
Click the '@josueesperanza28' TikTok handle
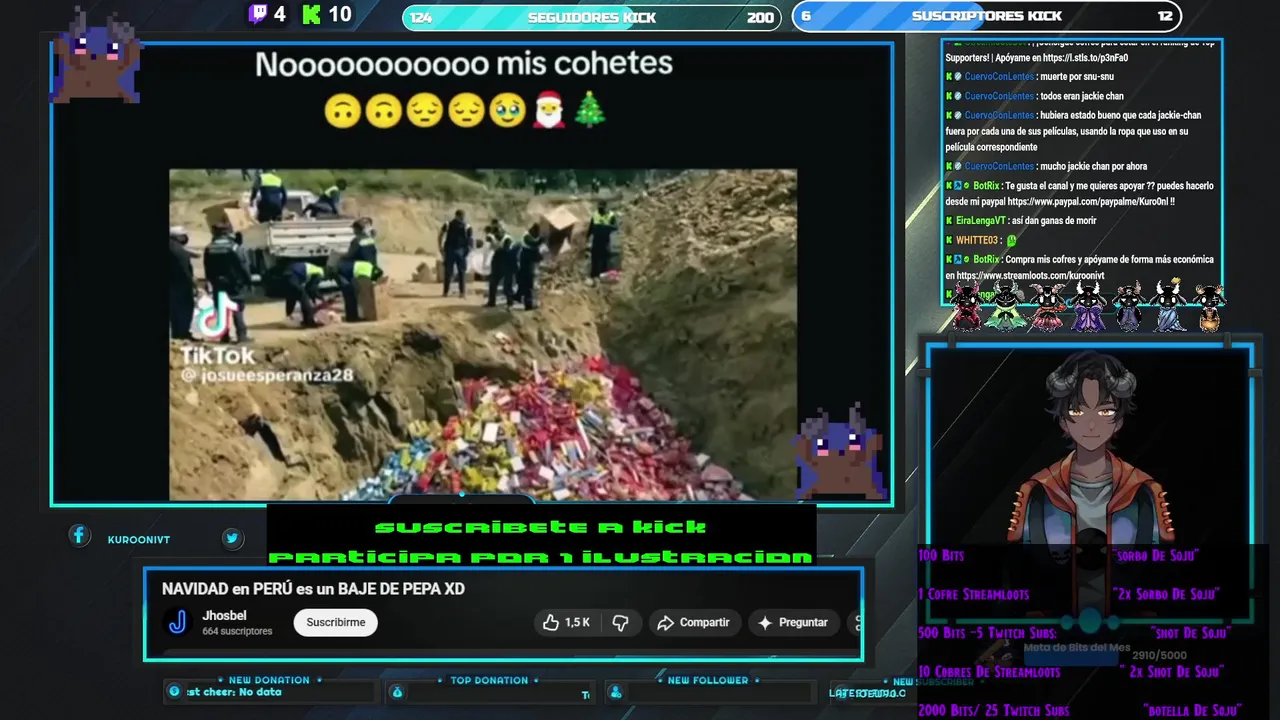266,375
